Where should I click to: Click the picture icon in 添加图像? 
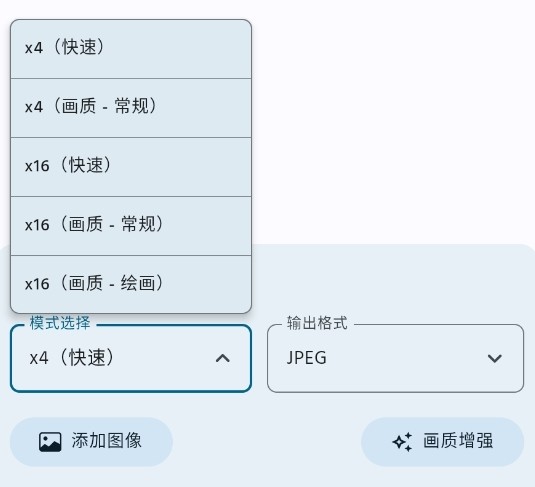[x=50, y=442]
